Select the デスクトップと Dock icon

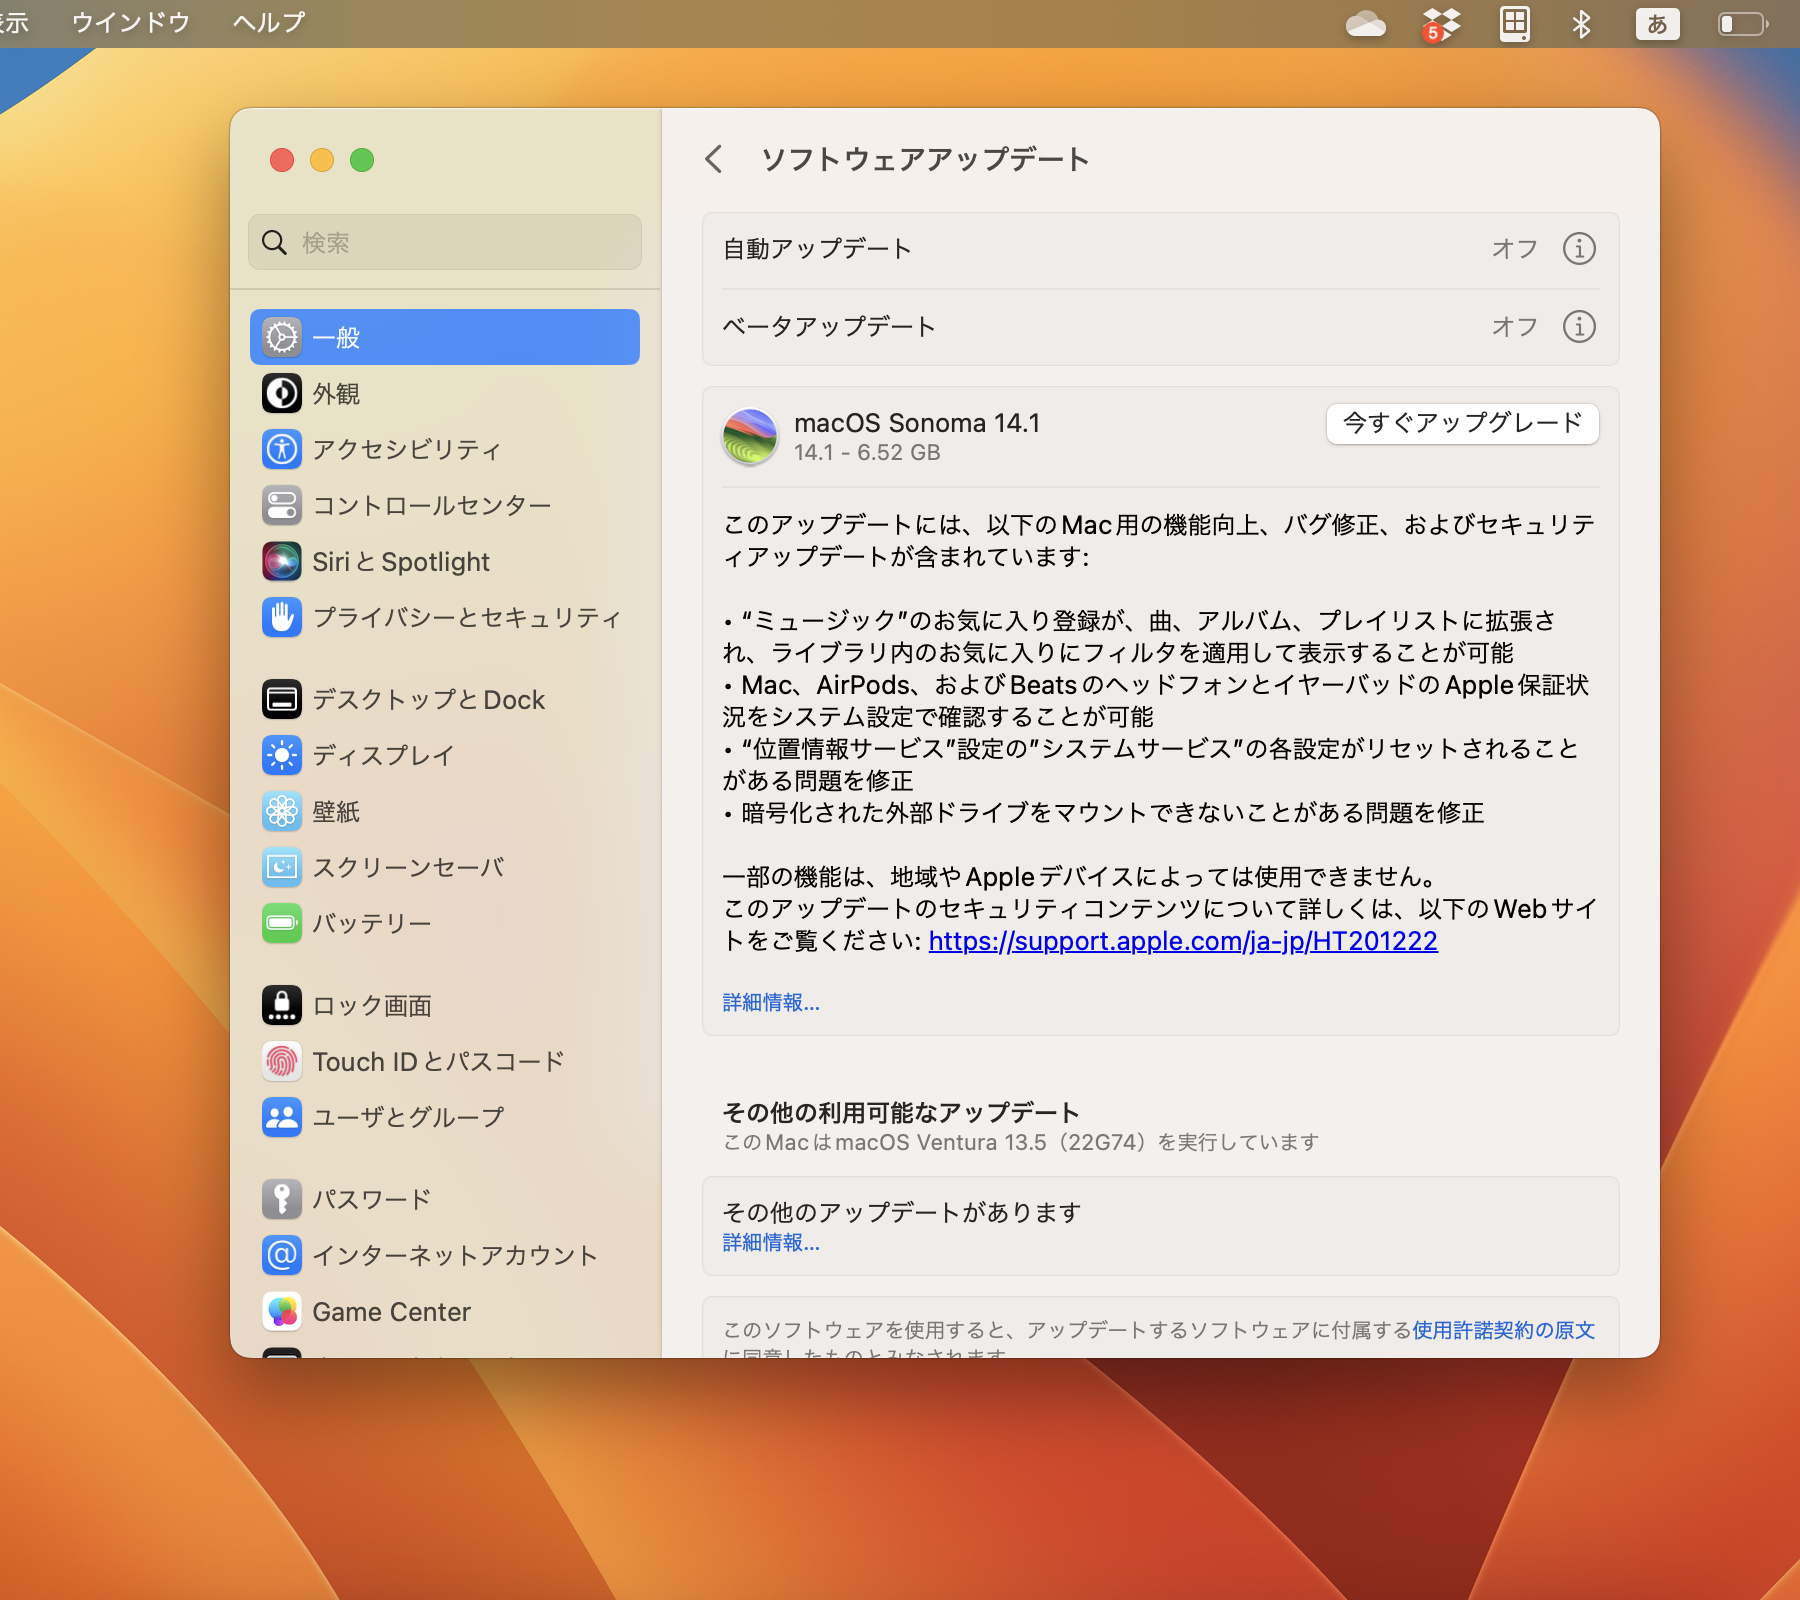[x=282, y=699]
